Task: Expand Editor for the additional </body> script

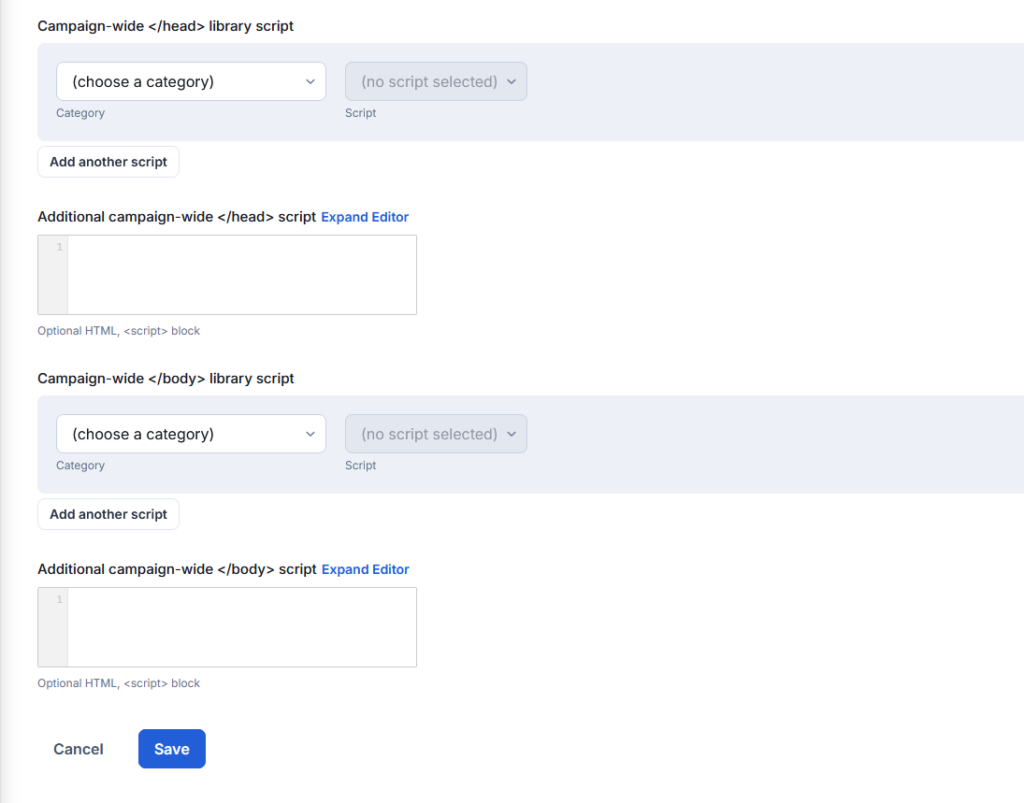Action: 365,569
